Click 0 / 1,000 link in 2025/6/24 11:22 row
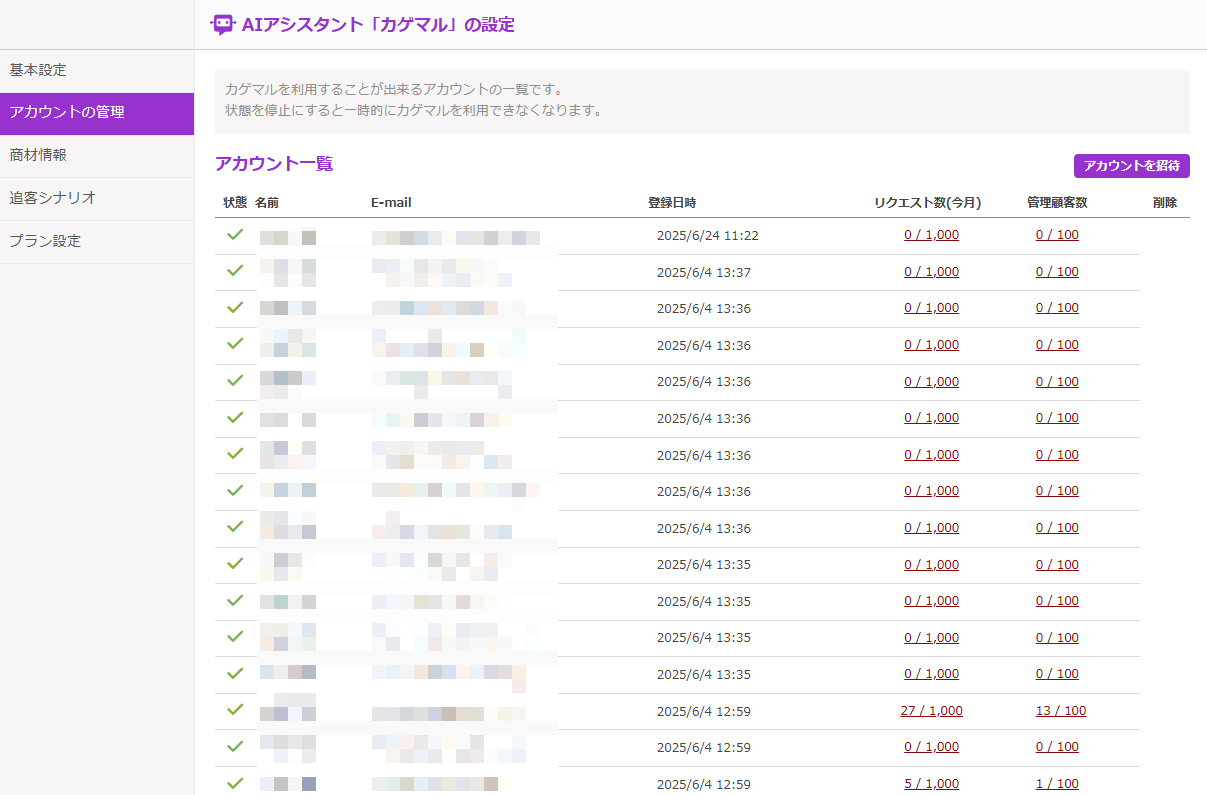Image resolution: width=1207 pixels, height=795 pixels. point(931,235)
